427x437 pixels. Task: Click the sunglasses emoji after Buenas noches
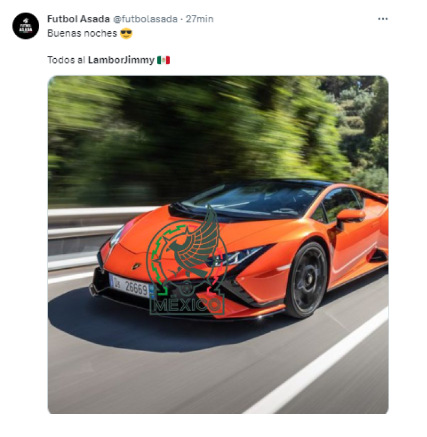click(x=126, y=34)
